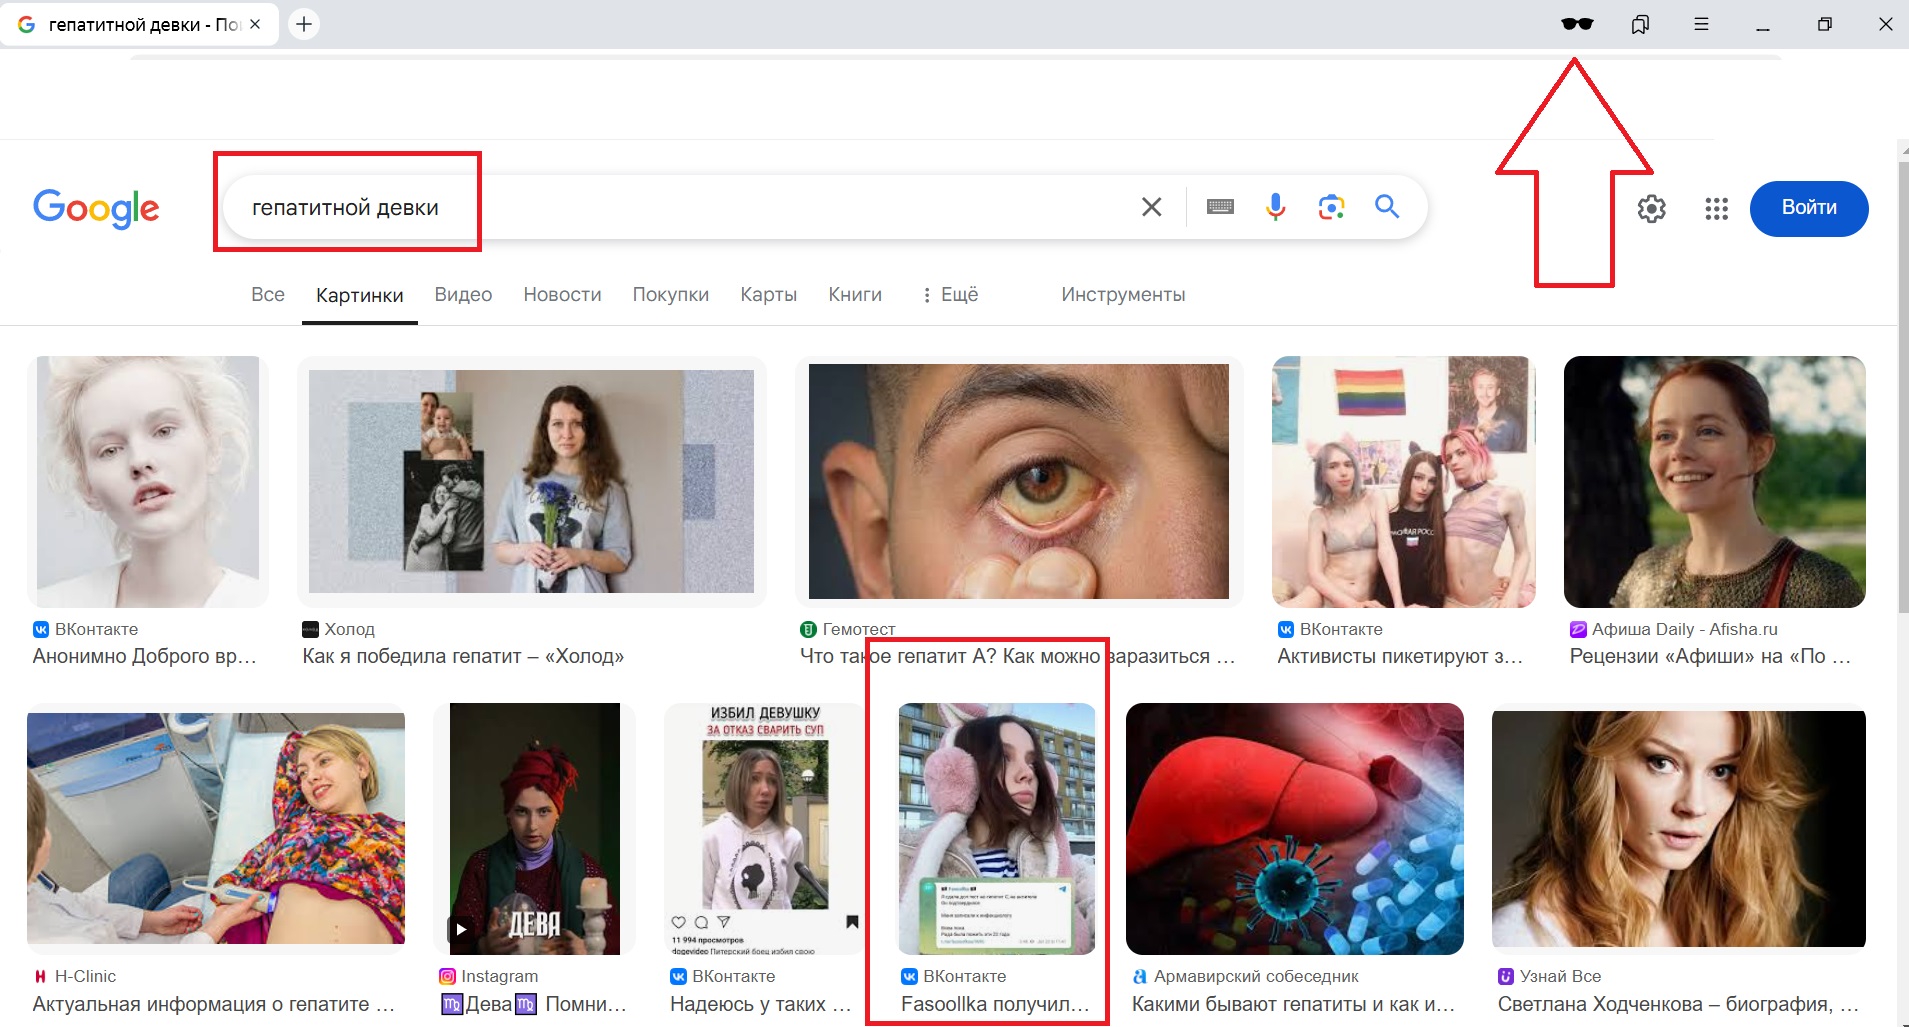
Task: Open the Покупки tab
Action: tap(671, 295)
